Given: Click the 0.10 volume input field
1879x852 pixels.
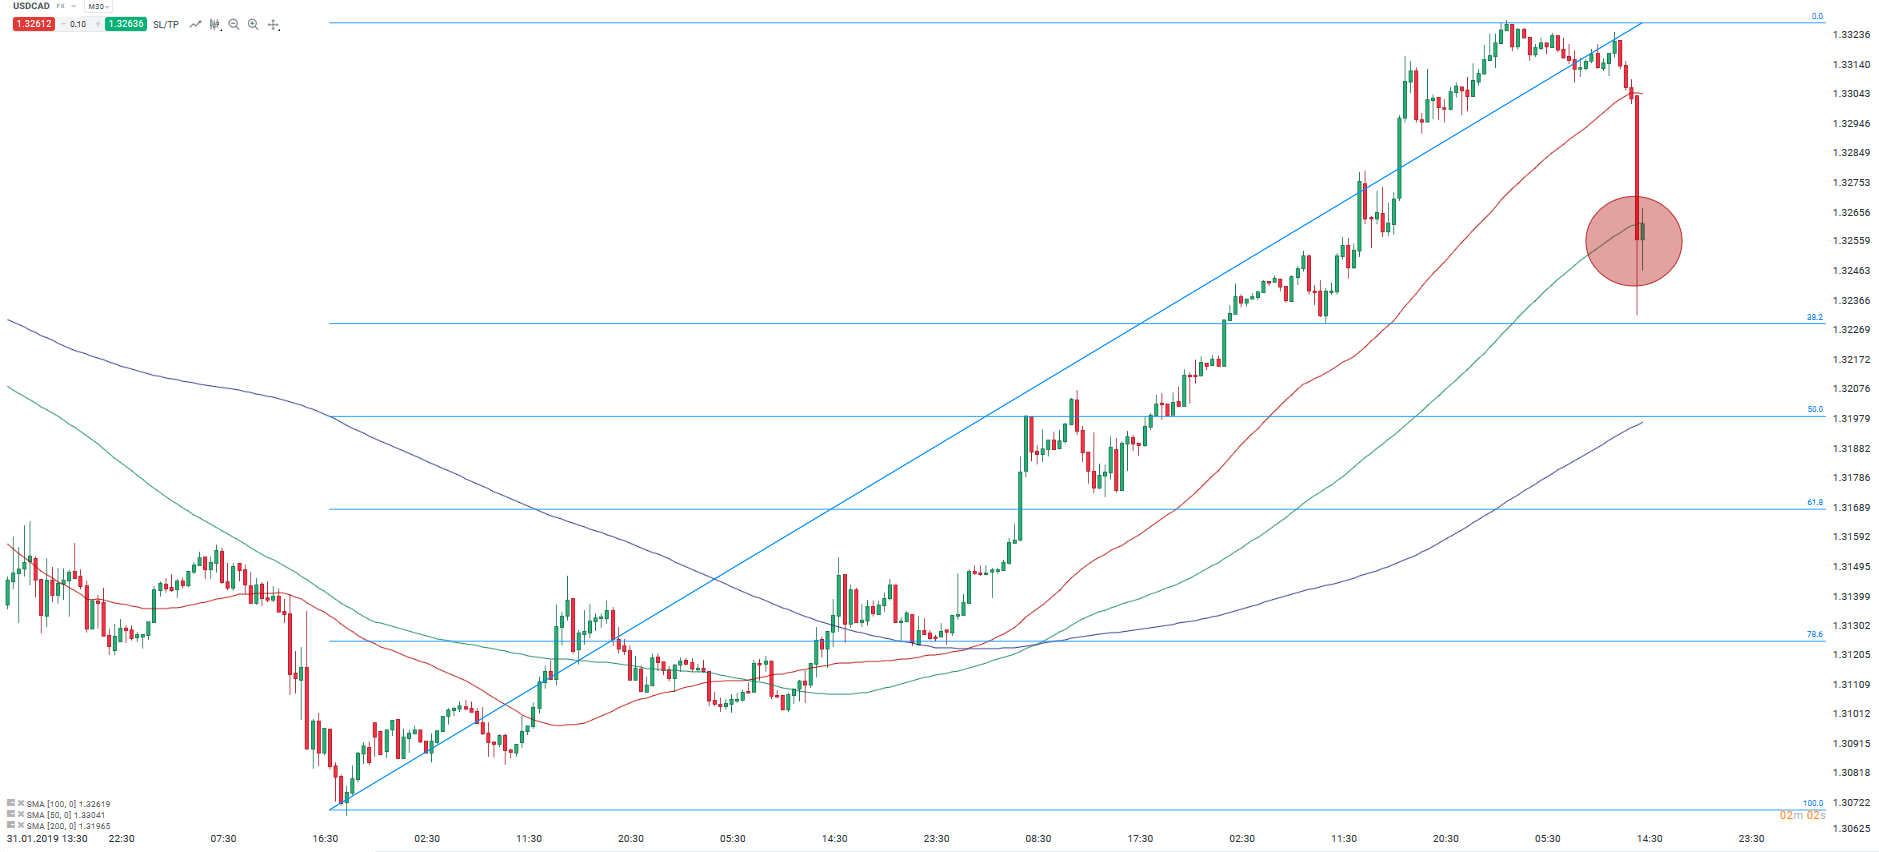Looking at the screenshot, I should pos(79,24).
